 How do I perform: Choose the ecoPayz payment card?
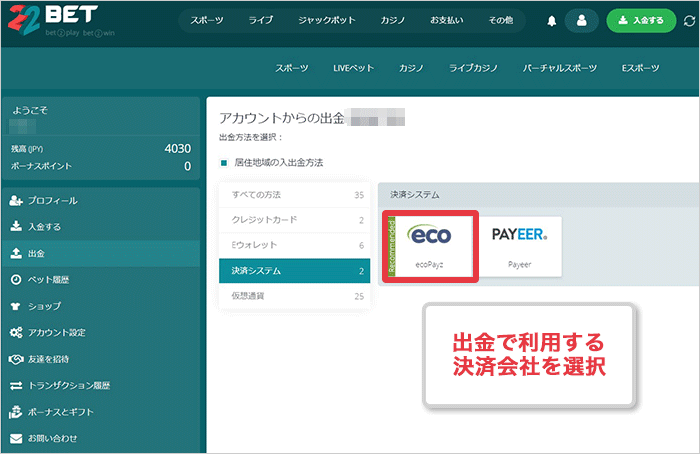(430, 246)
